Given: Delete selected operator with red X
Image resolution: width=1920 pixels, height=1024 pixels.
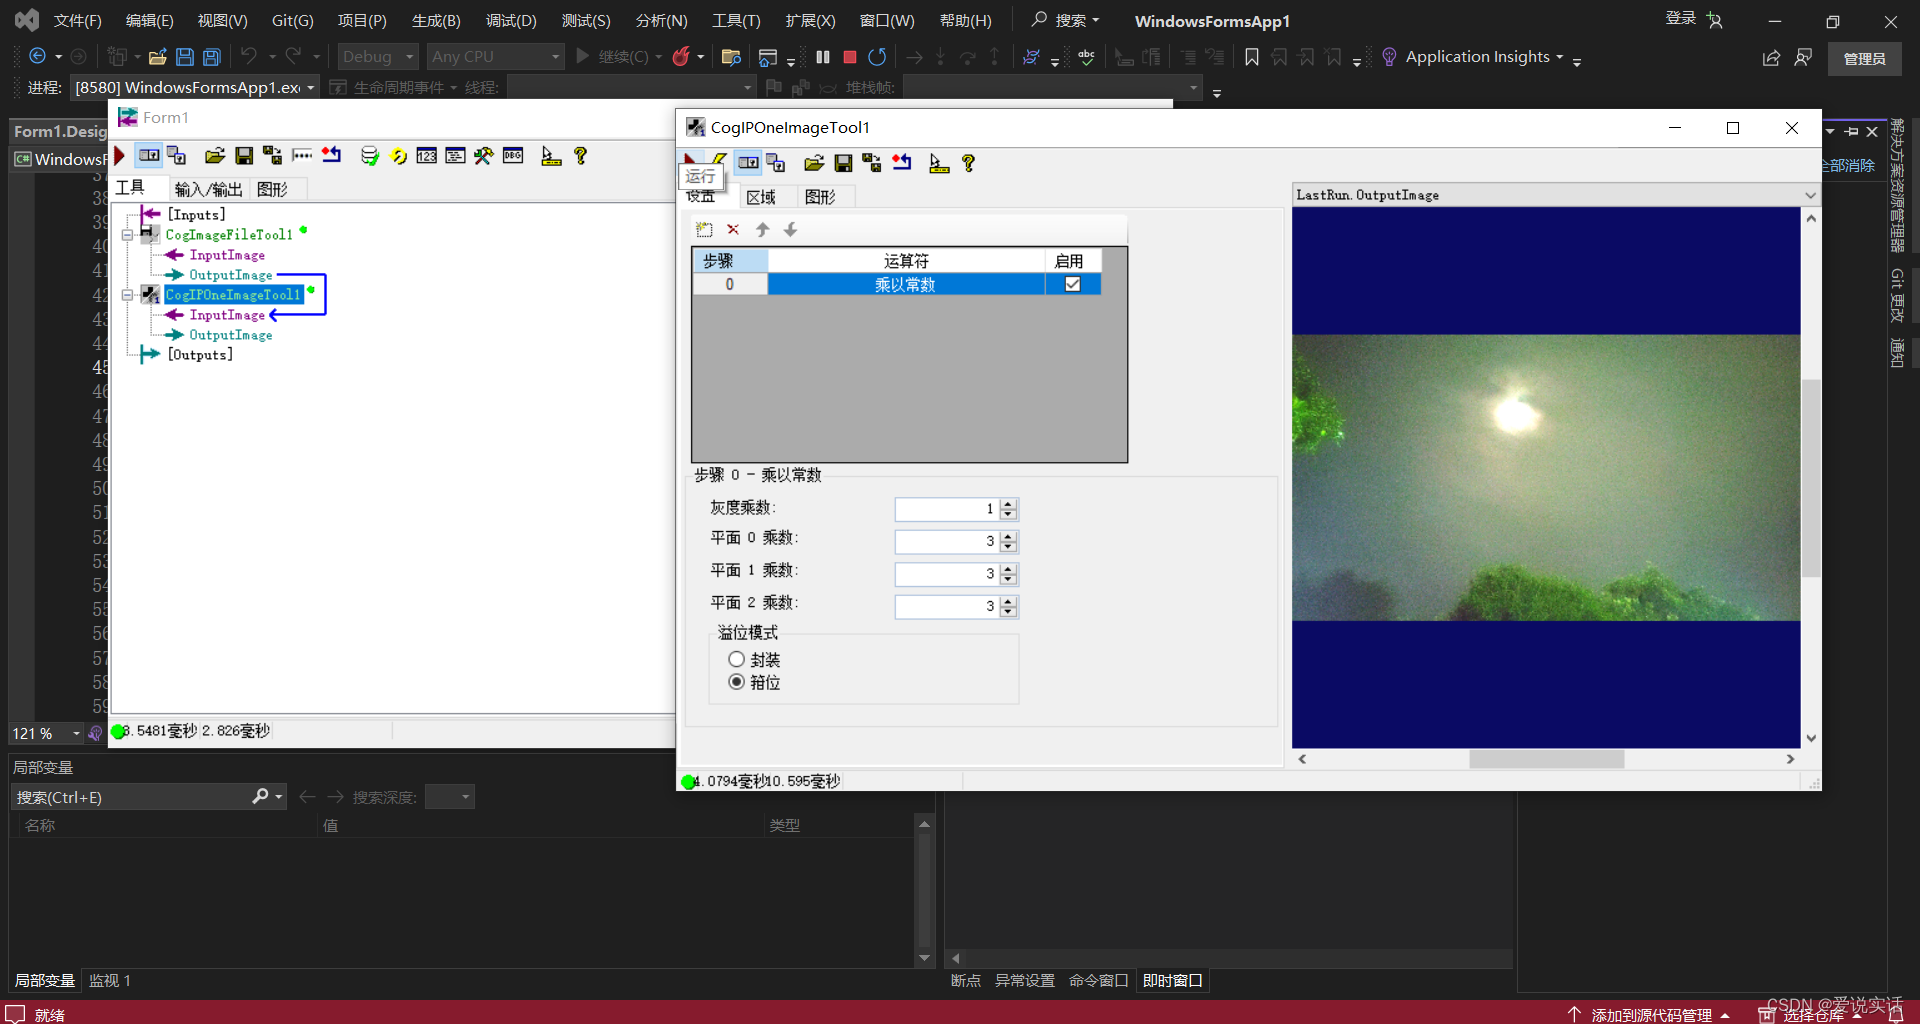Looking at the screenshot, I should [733, 230].
